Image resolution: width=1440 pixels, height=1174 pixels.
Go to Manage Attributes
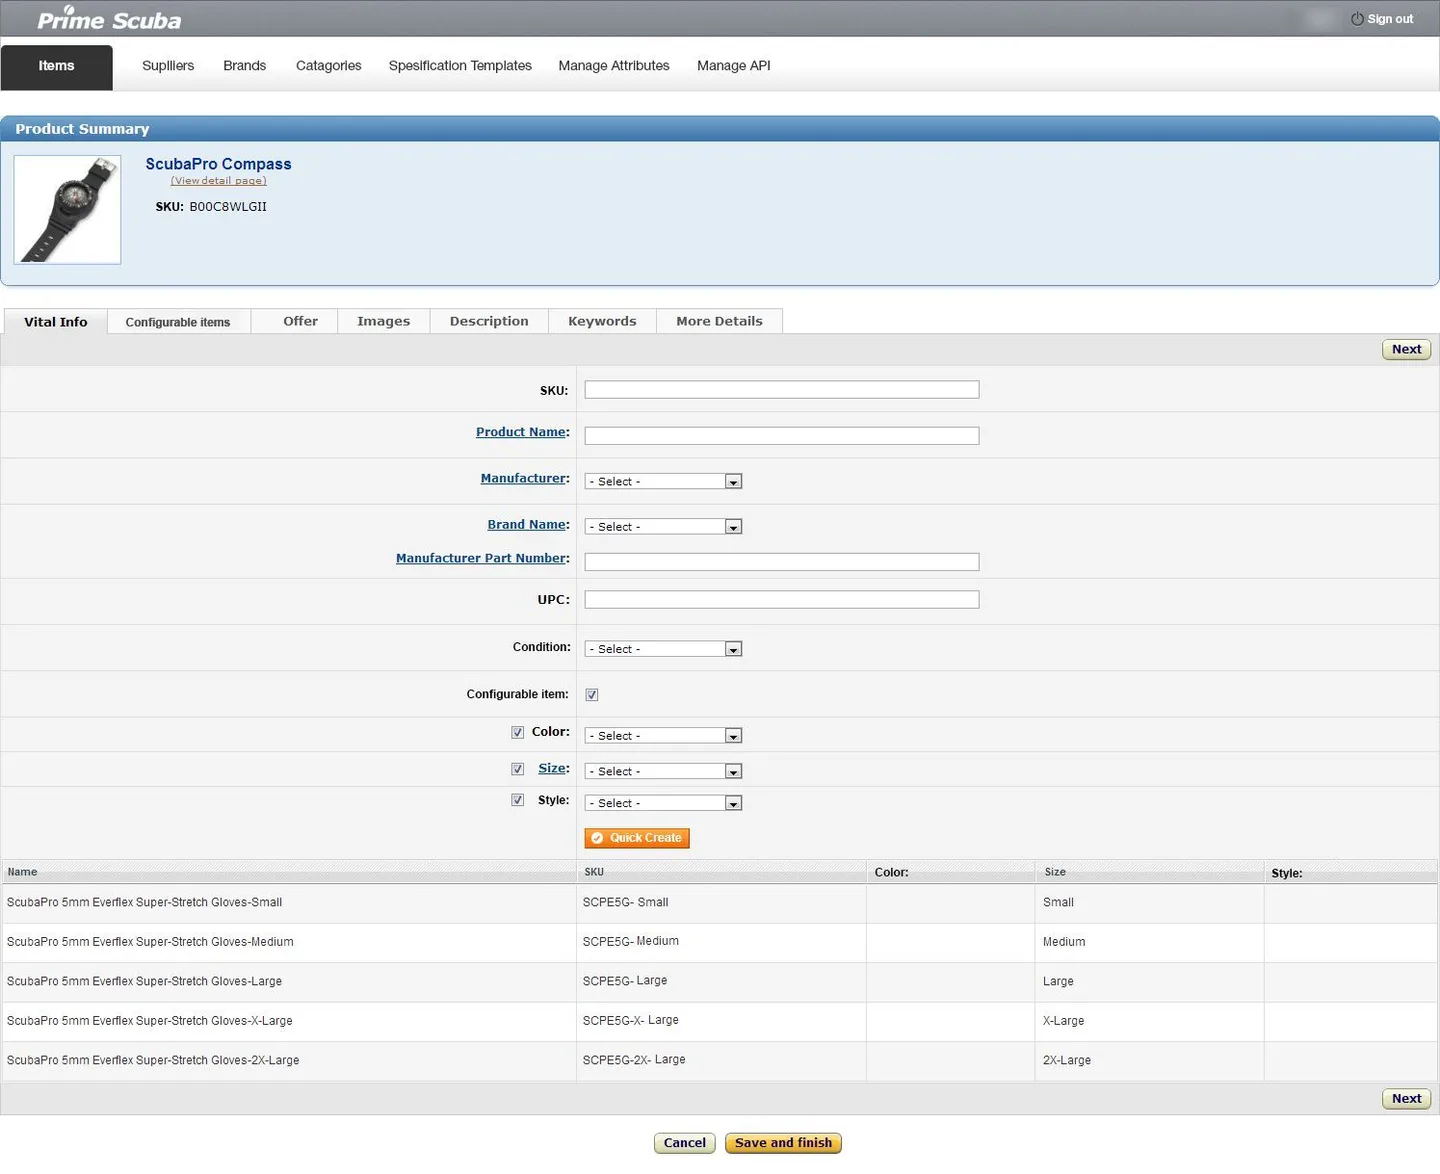tap(614, 66)
